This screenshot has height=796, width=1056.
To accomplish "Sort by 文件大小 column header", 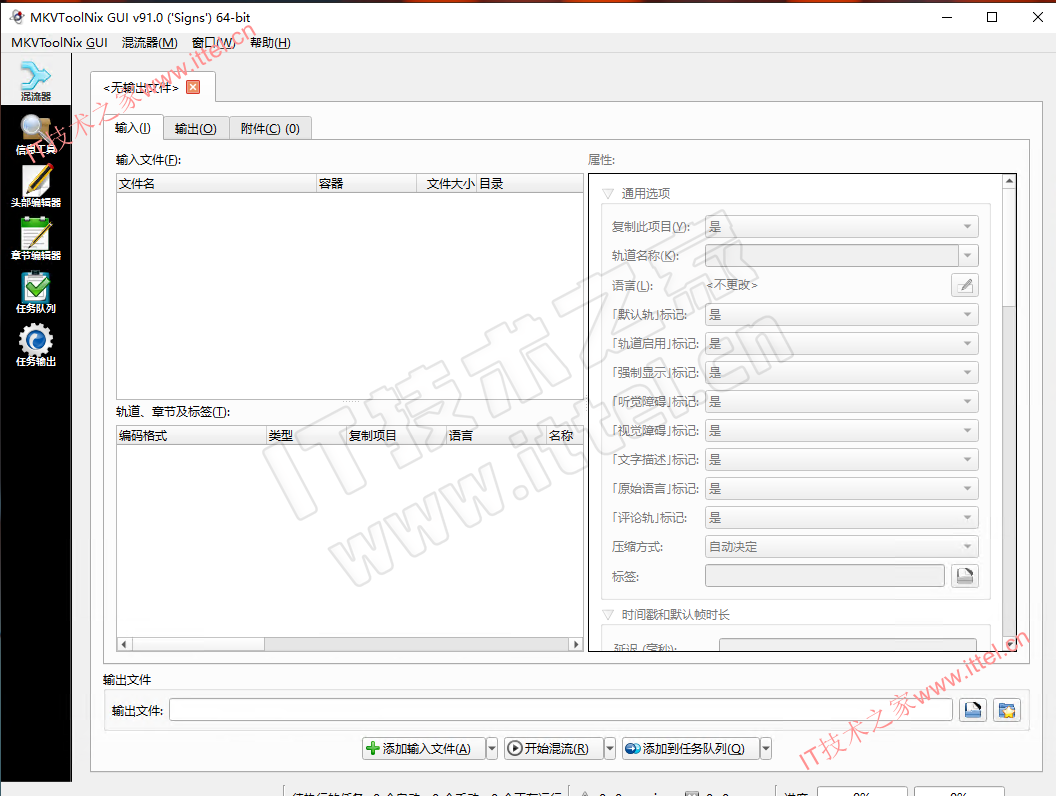I will pos(447,184).
